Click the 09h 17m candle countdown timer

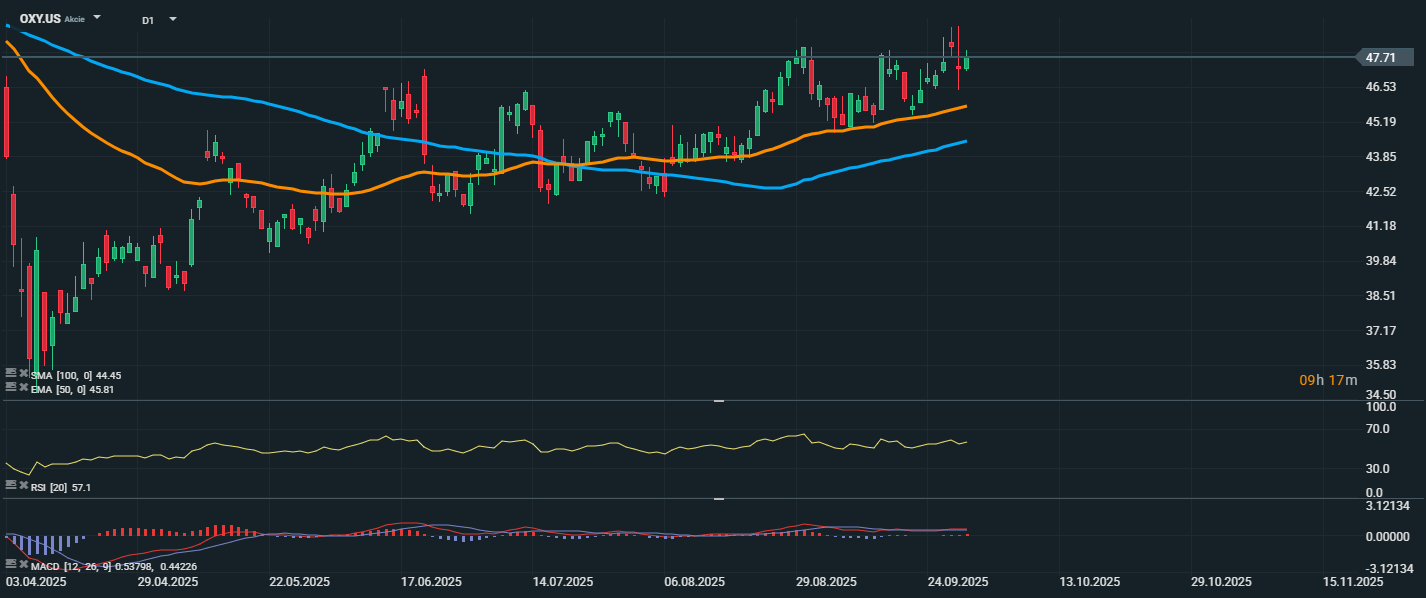pos(1328,380)
